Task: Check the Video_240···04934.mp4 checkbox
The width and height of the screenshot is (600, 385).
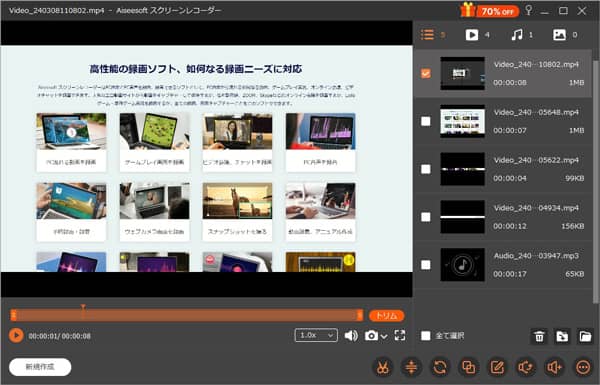Action: (426, 217)
